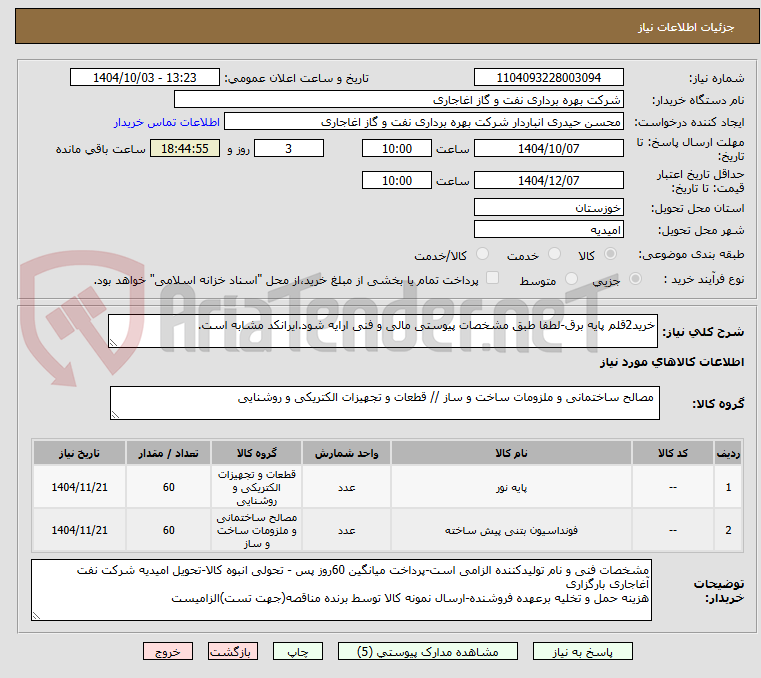Image resolution: width=761 pixels, height=678 pixels.
Task: Click the استان محل تحویل field خوزستان
Action: 548,208
